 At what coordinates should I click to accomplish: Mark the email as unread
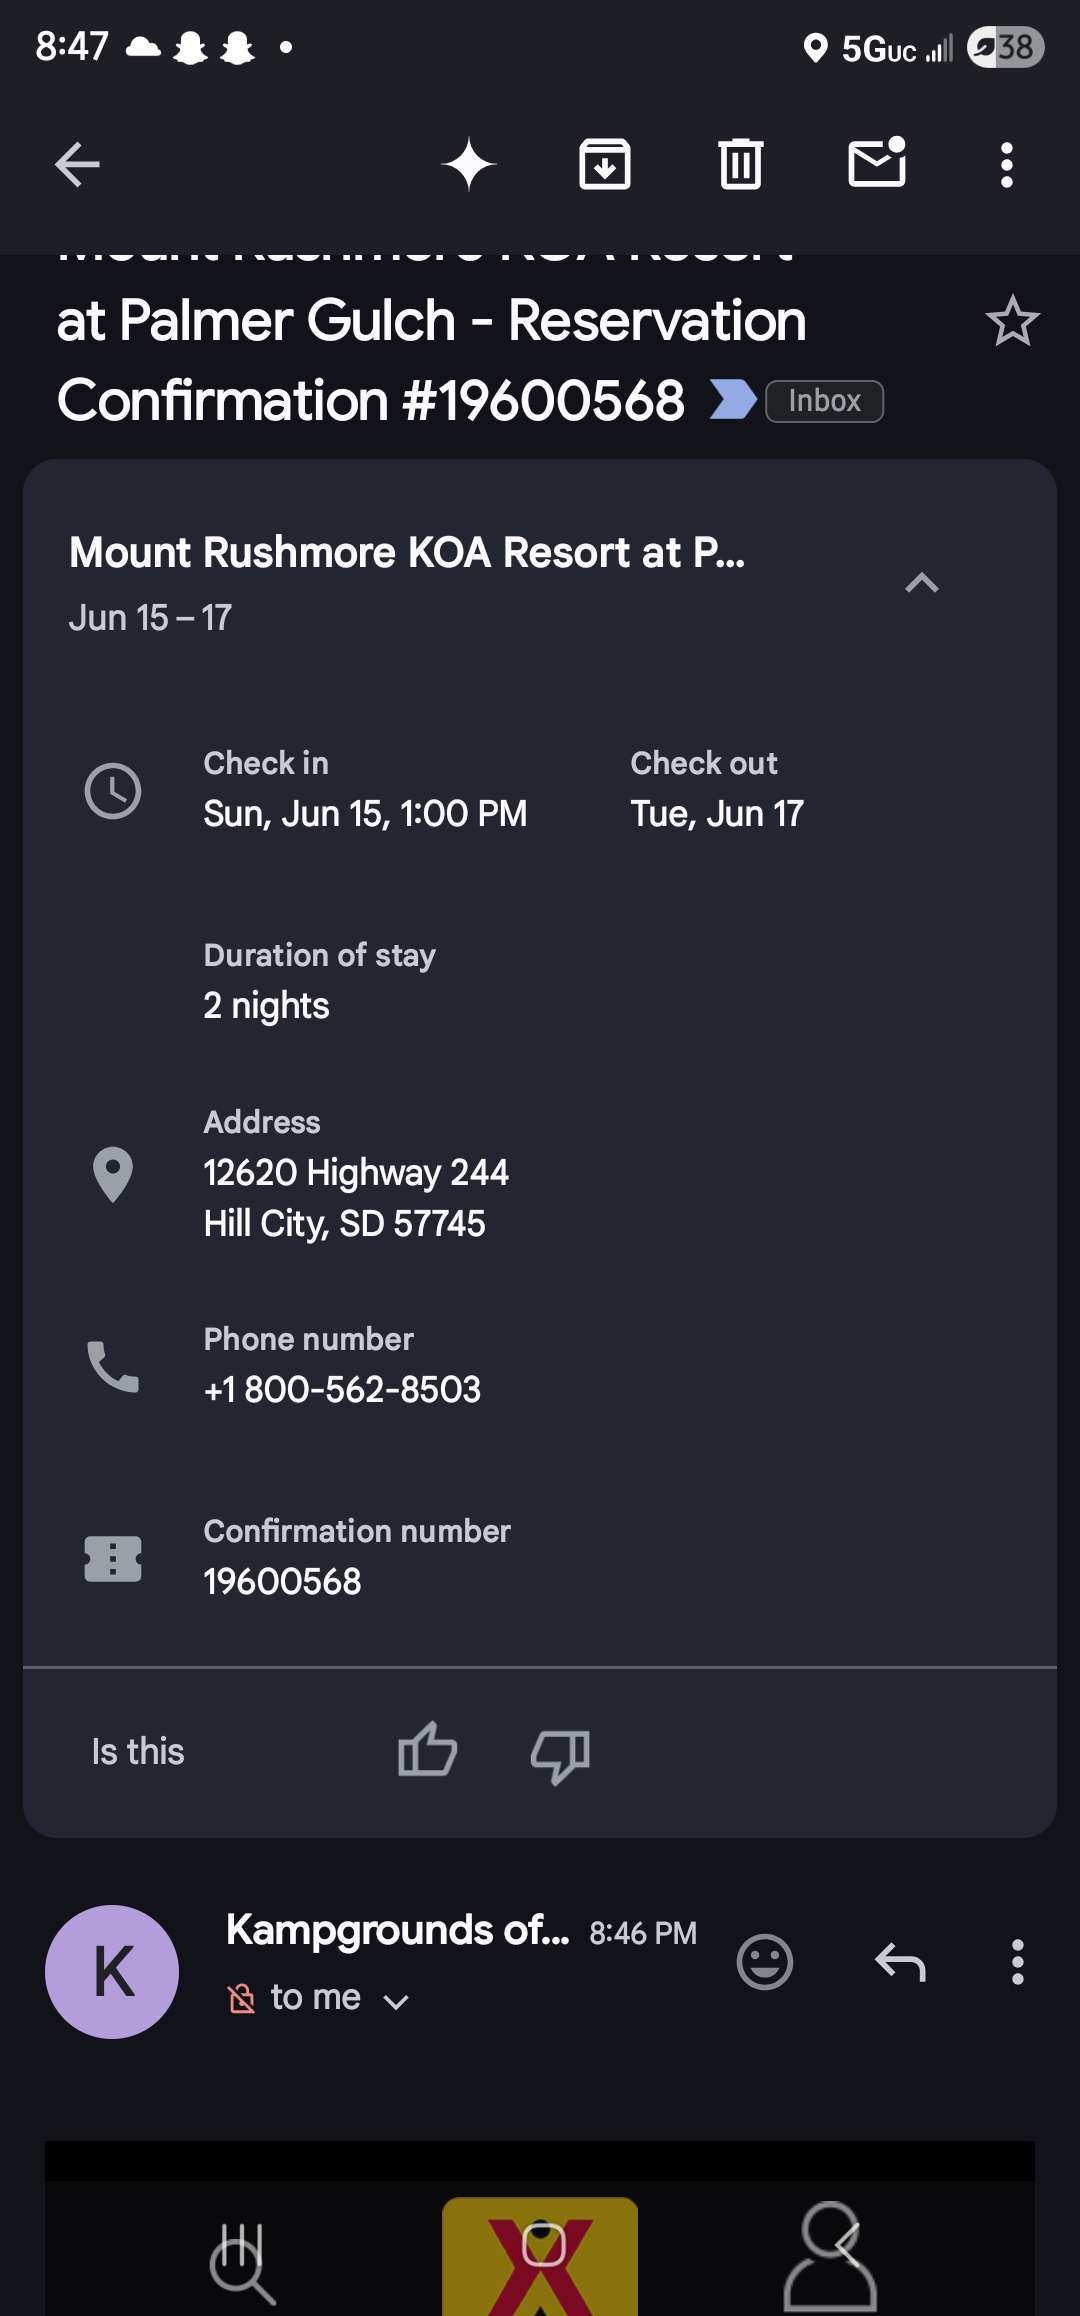coord(877,163)
